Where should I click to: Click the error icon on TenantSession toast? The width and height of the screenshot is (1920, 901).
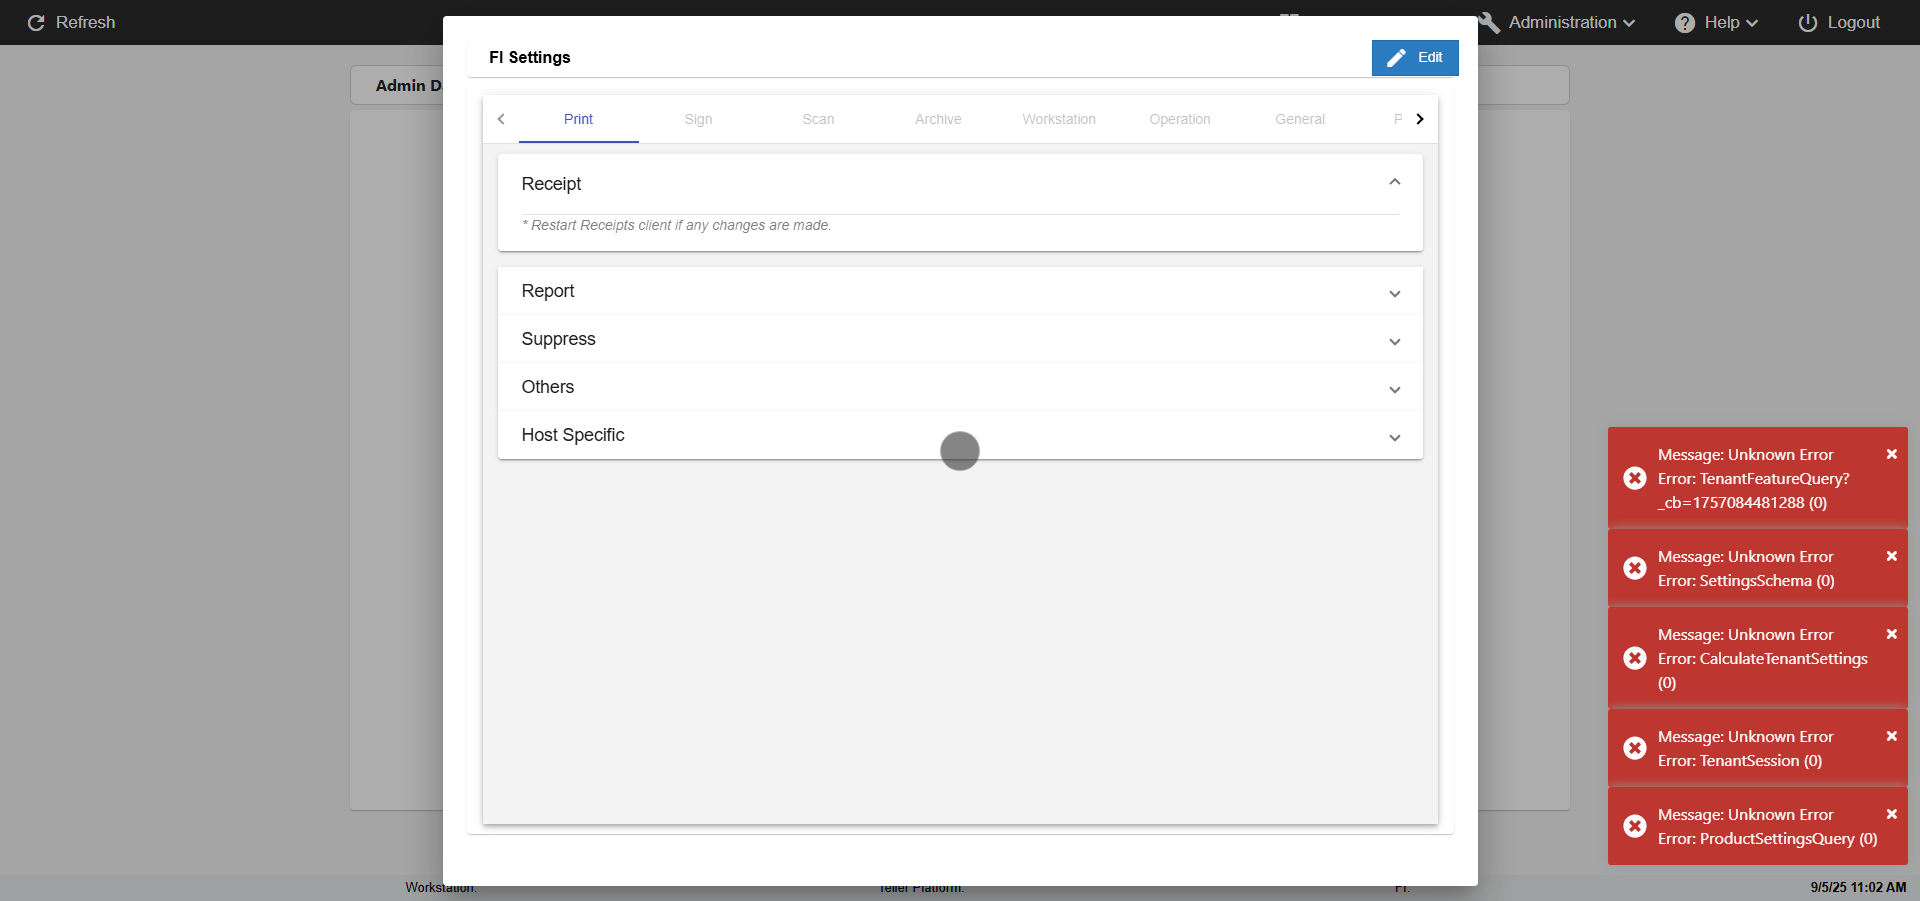click(1635, 748)
